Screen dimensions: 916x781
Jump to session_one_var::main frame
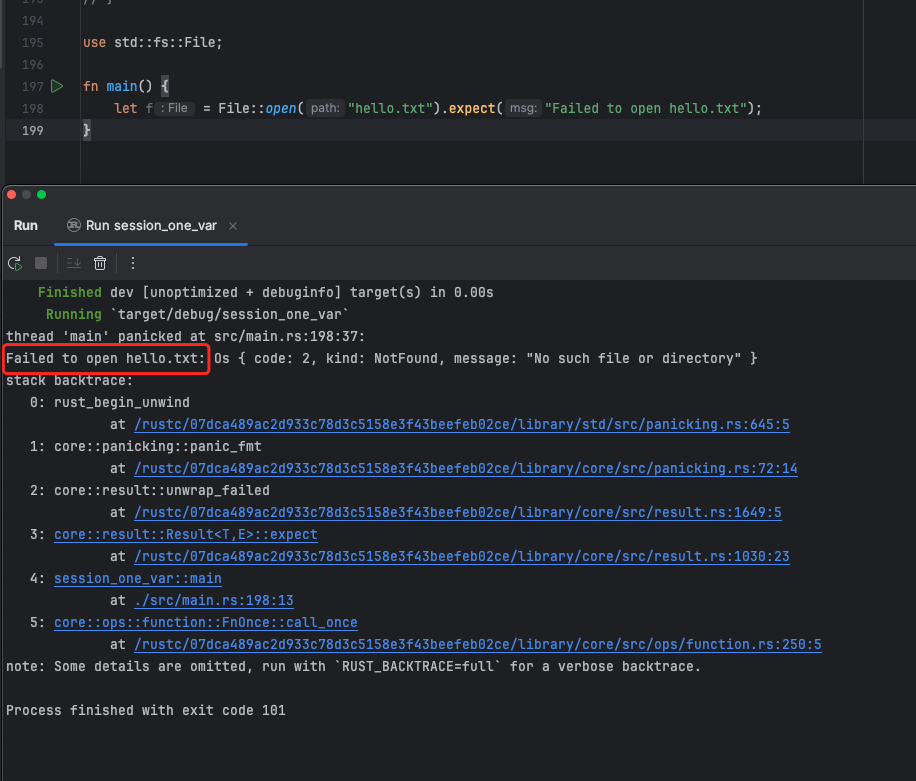138,578
